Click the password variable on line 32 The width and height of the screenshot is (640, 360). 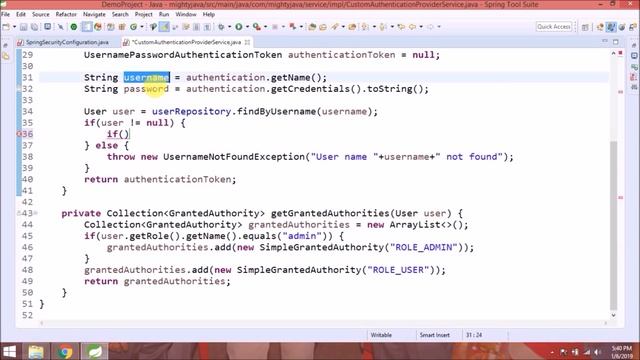tap(146, 89)
